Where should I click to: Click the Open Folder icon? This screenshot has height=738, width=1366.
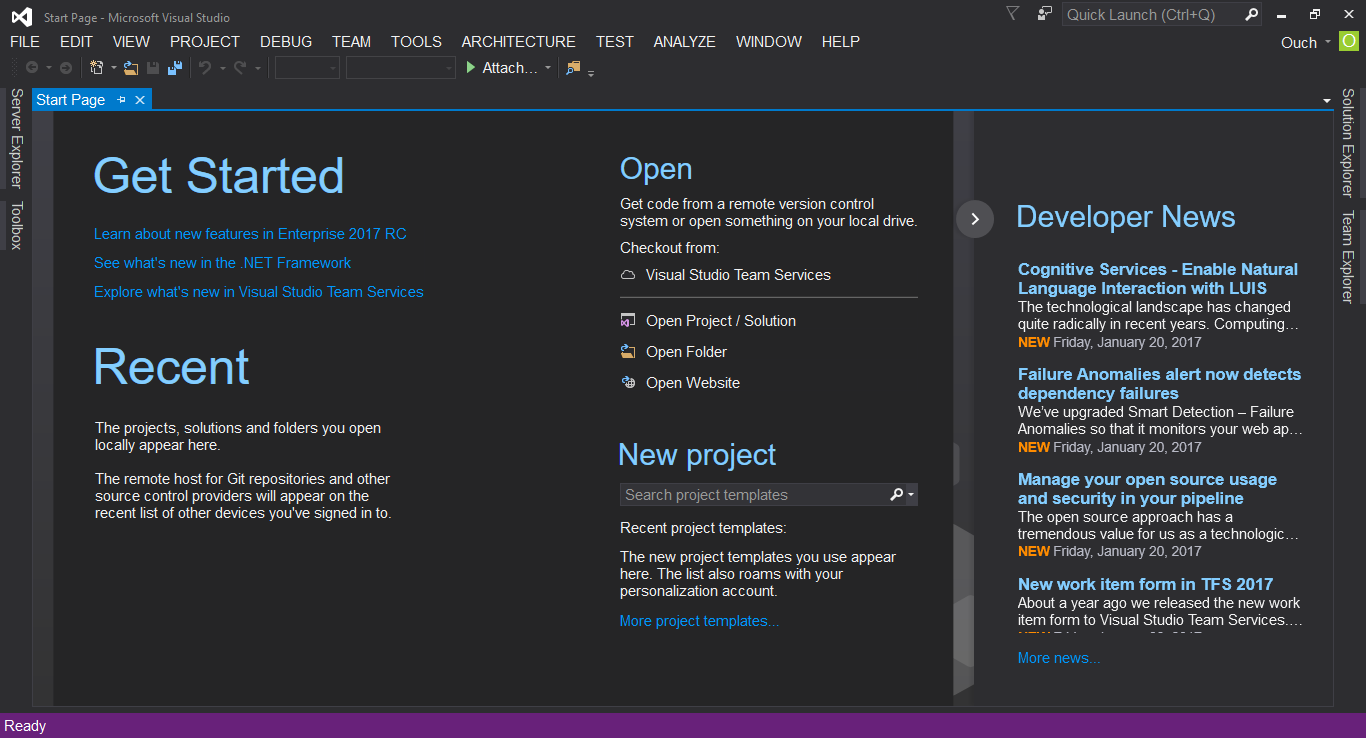628,352
